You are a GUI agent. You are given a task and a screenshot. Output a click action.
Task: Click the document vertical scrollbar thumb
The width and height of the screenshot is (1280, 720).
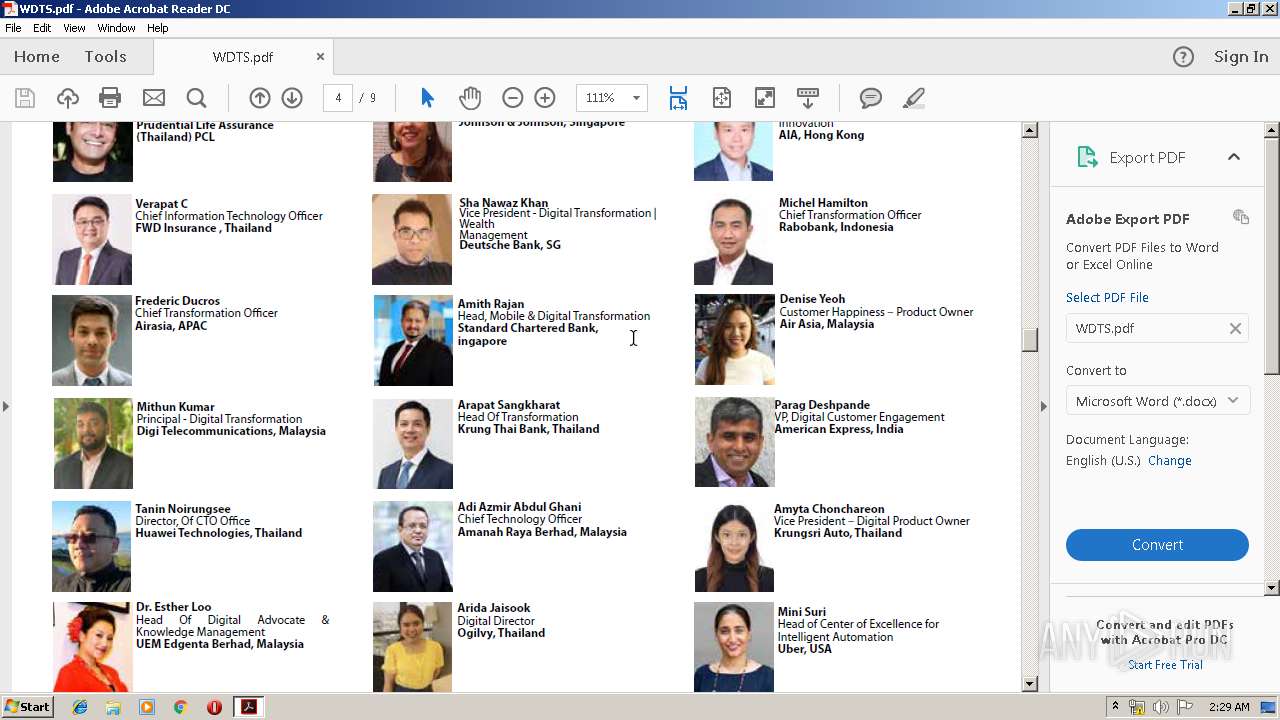point(1030,340)
